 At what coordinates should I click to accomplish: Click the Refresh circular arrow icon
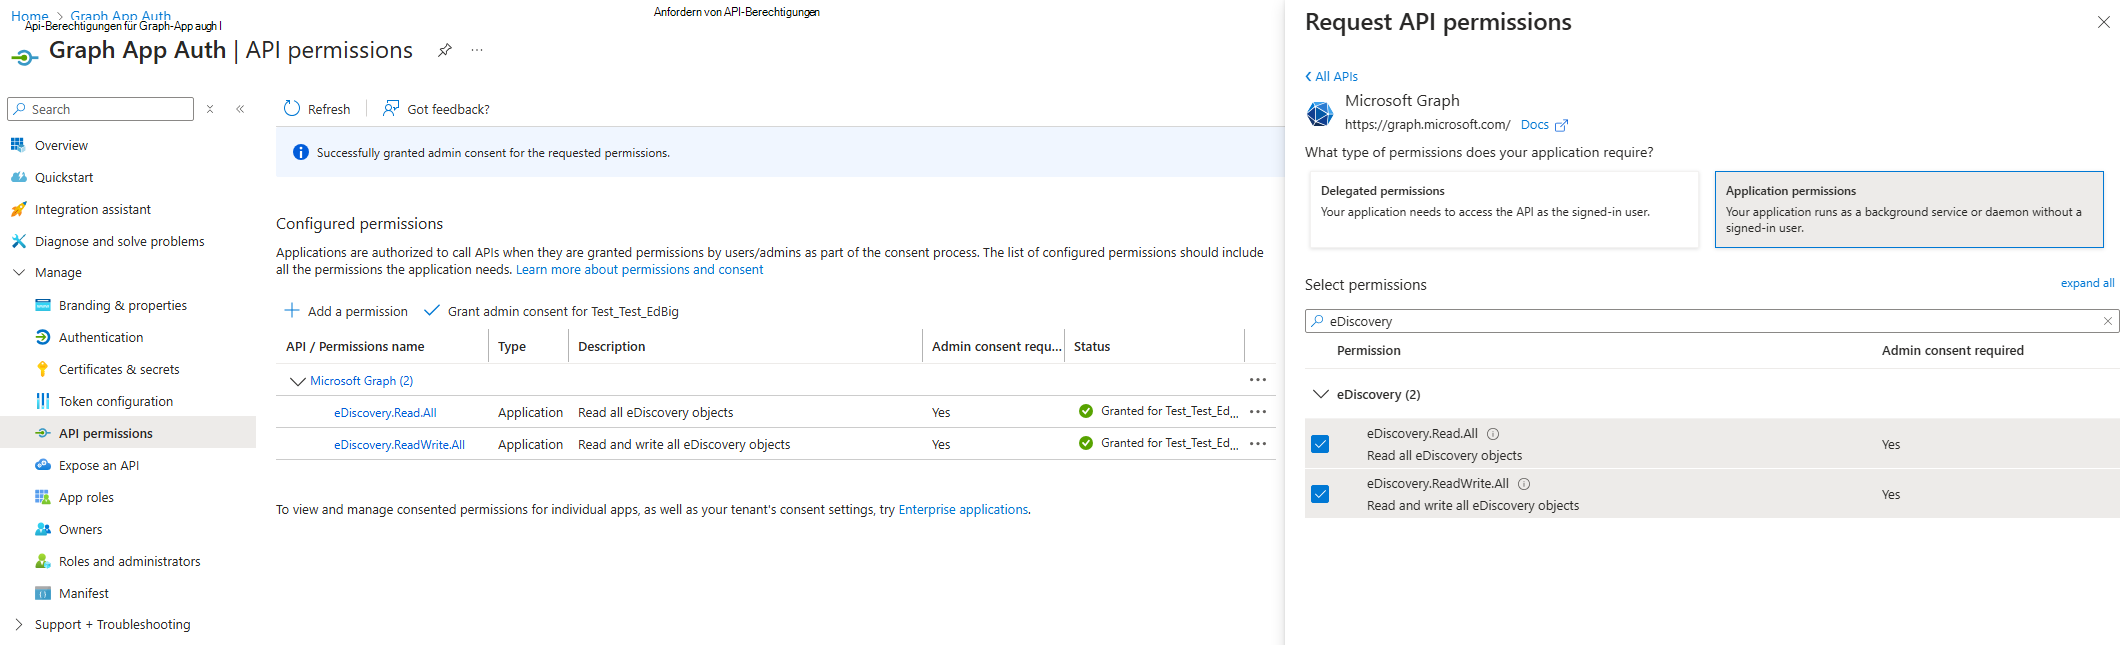(x=292, y=108)
